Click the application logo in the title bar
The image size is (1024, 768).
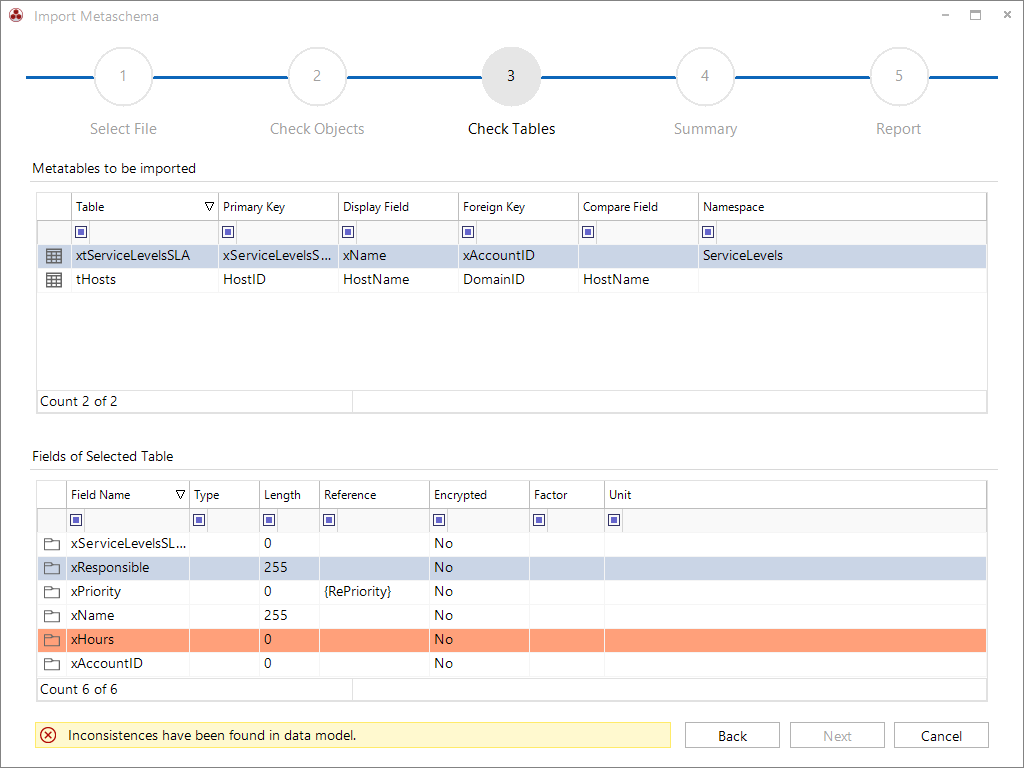pyautogui.click(x=16, y=15)
